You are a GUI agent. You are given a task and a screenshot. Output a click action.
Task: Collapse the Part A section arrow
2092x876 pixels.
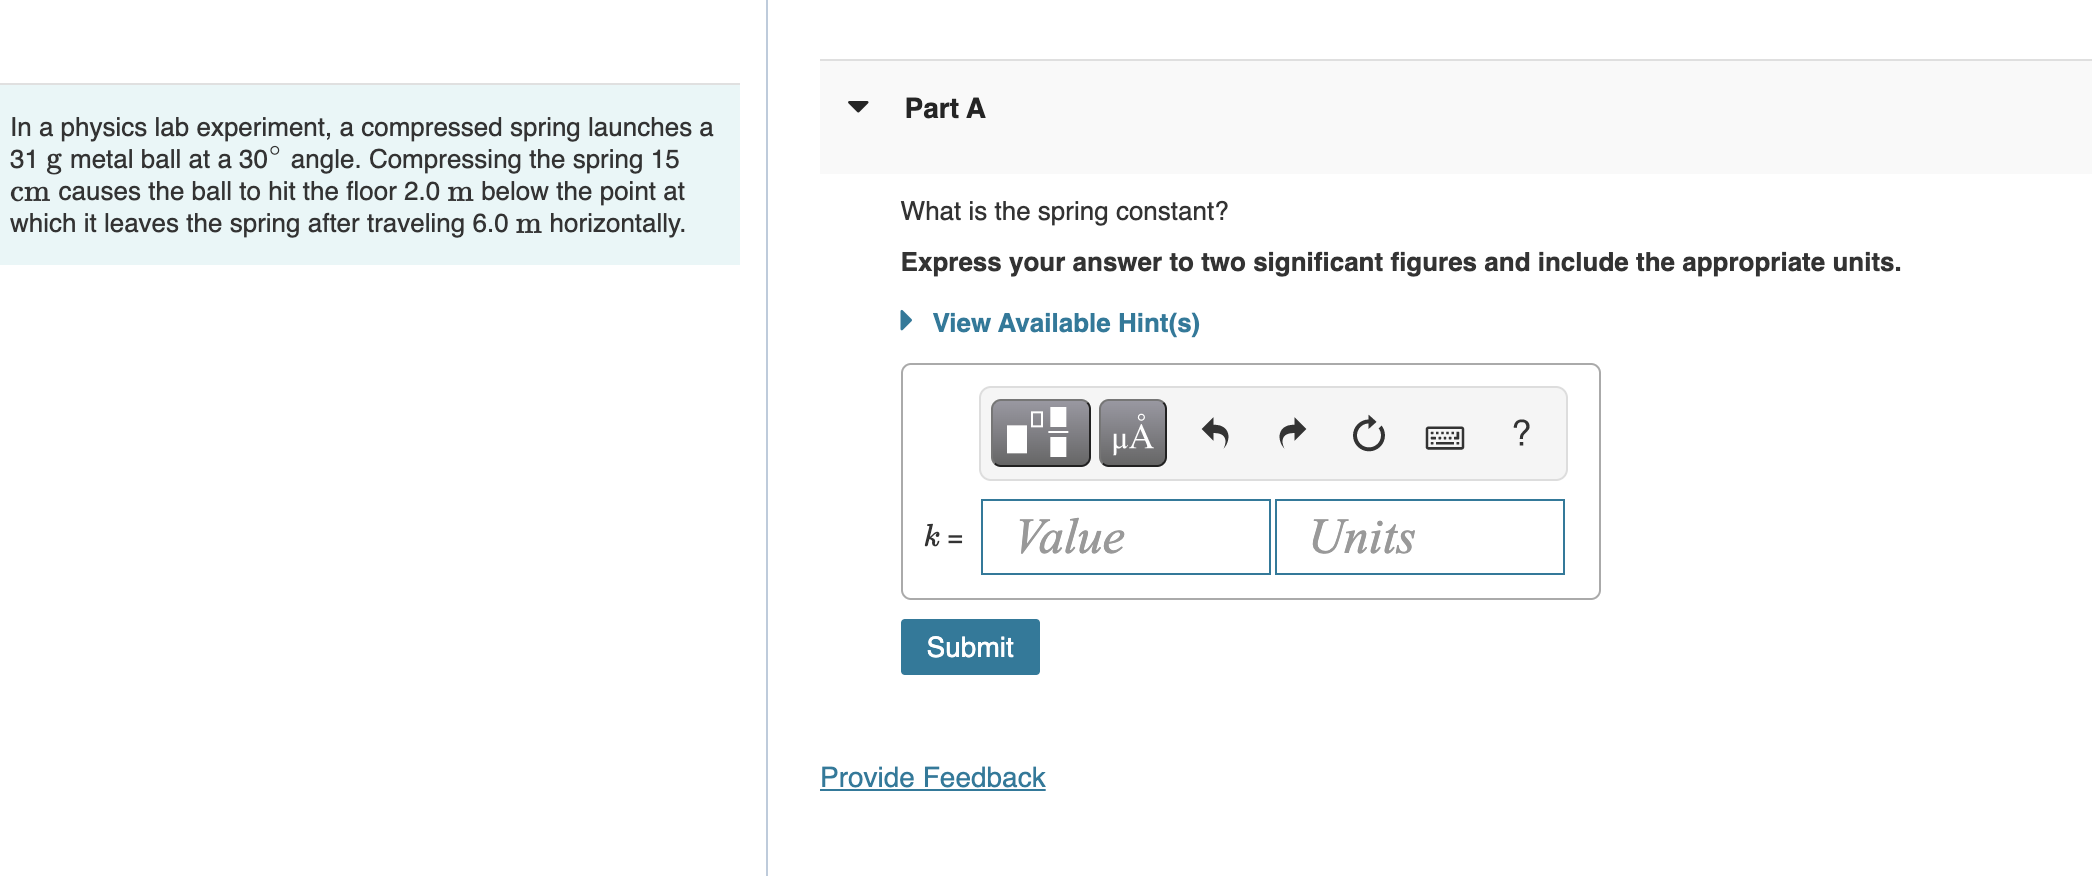[x=858, y=107]
